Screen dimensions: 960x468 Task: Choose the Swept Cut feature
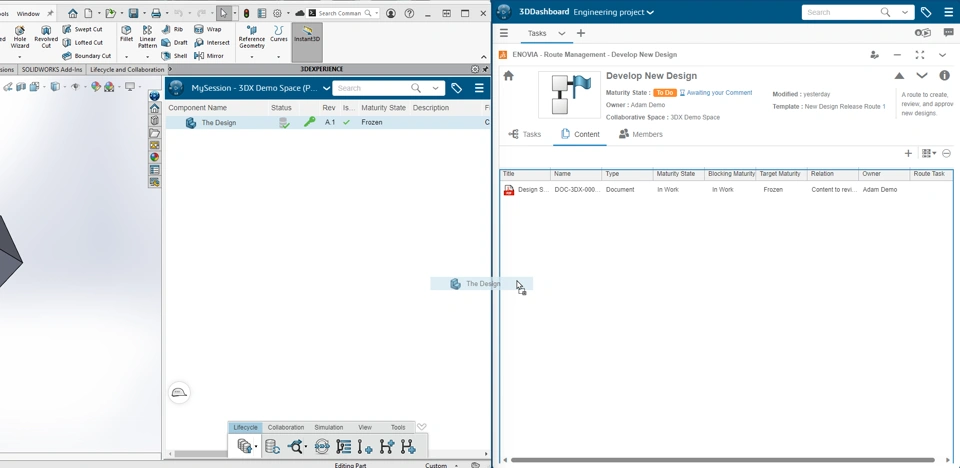[83, 29]
